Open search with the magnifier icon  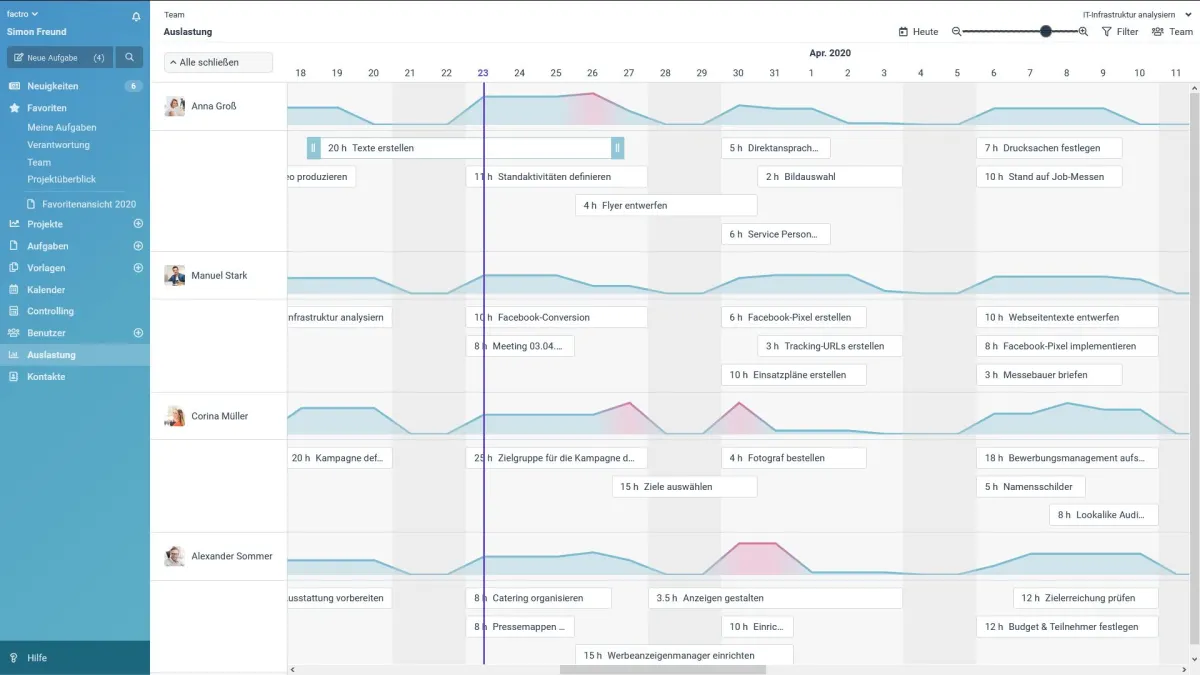coord(129,58)
